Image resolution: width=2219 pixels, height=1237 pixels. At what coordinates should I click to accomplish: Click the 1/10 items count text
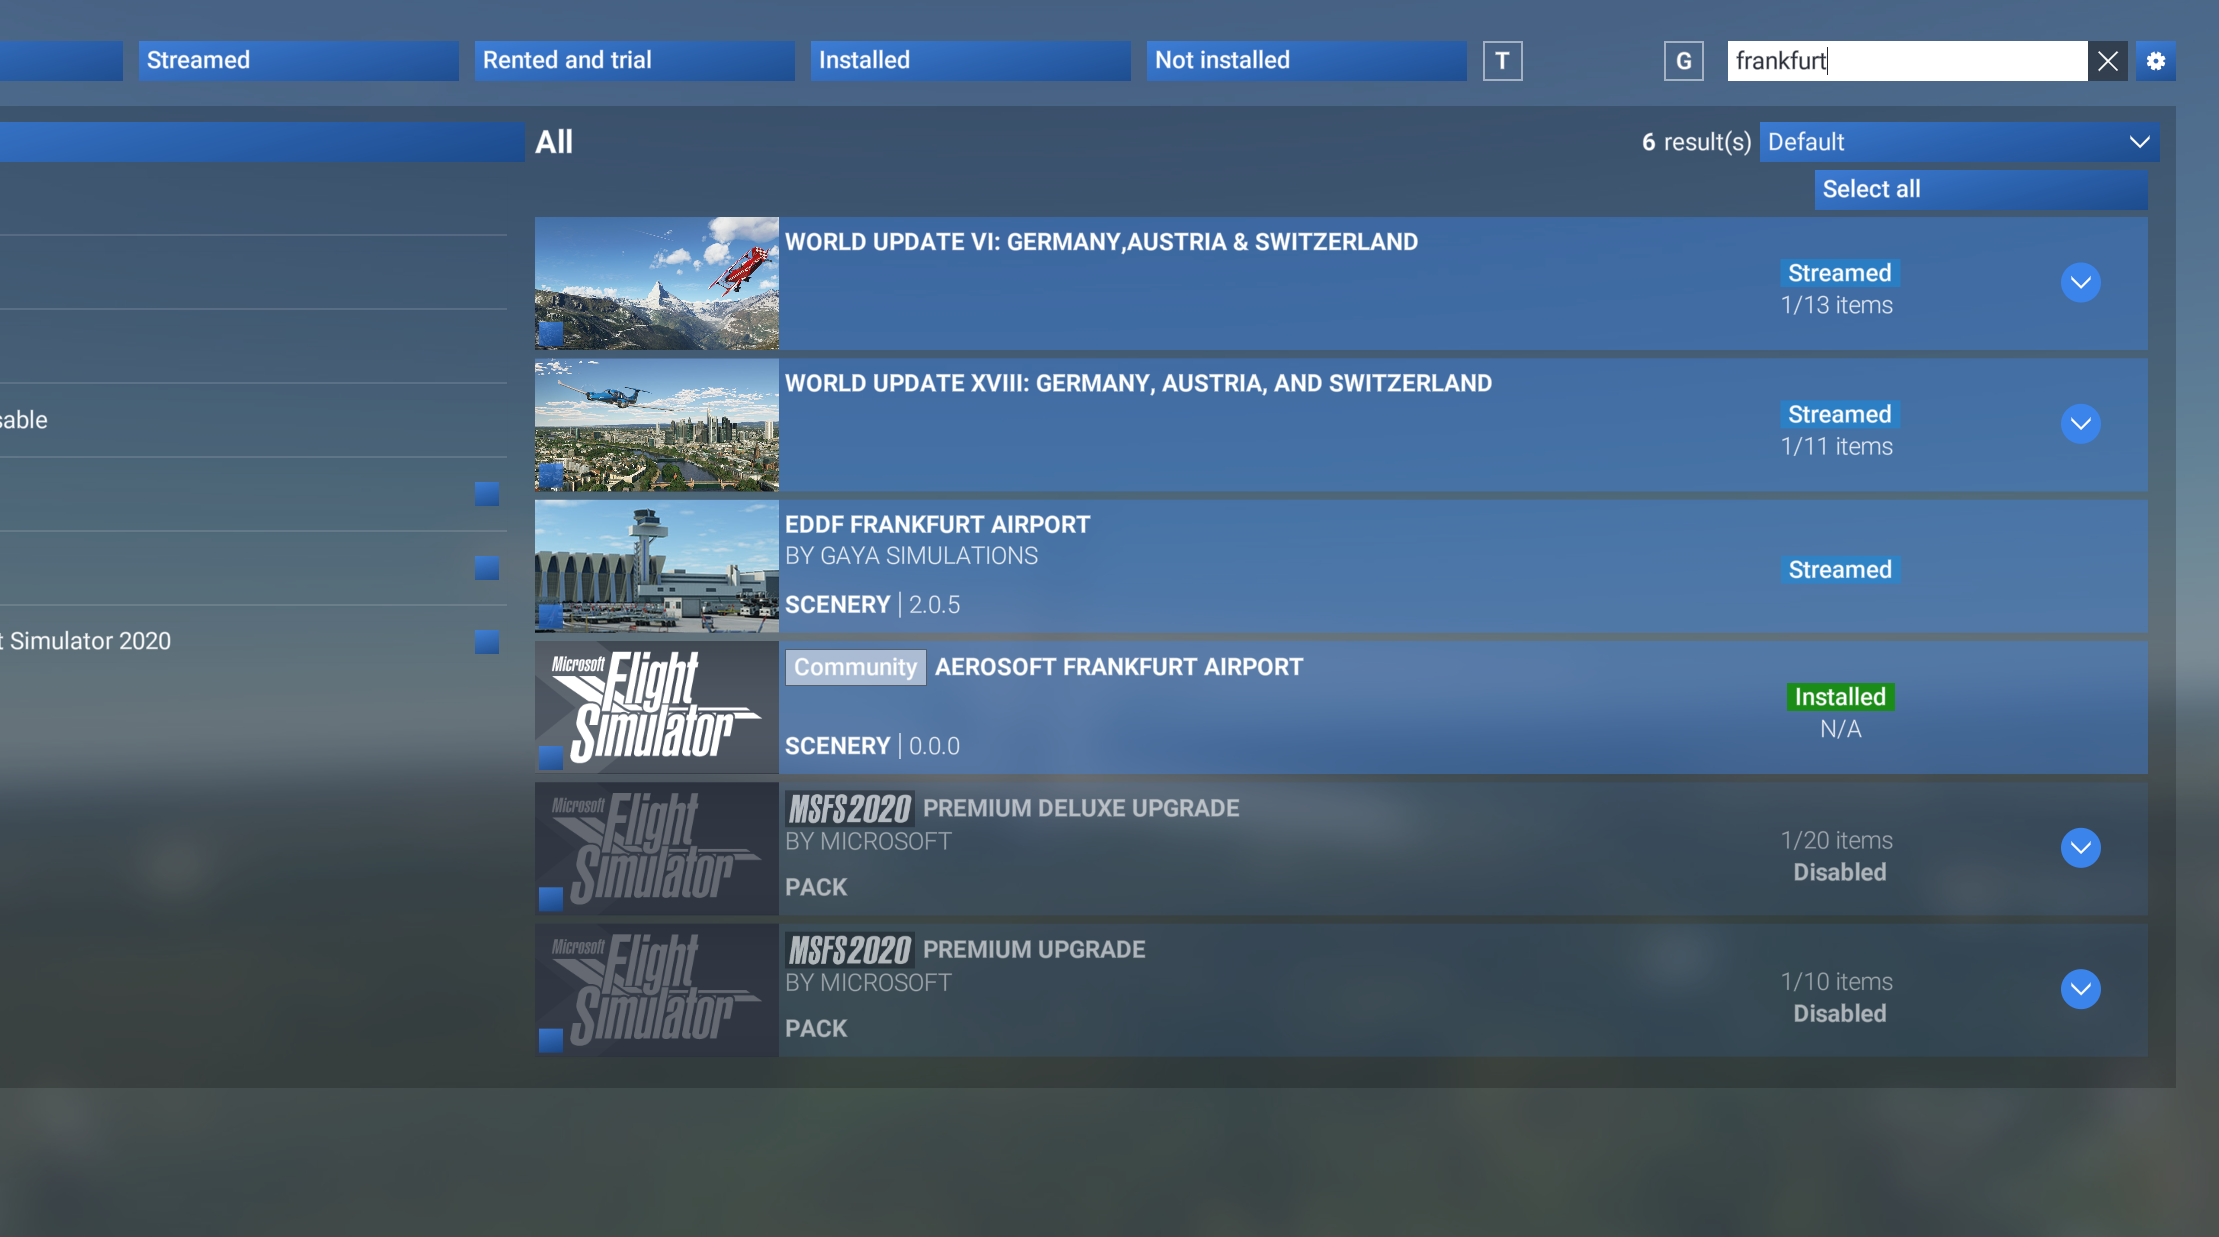[x=1837, y=981]
